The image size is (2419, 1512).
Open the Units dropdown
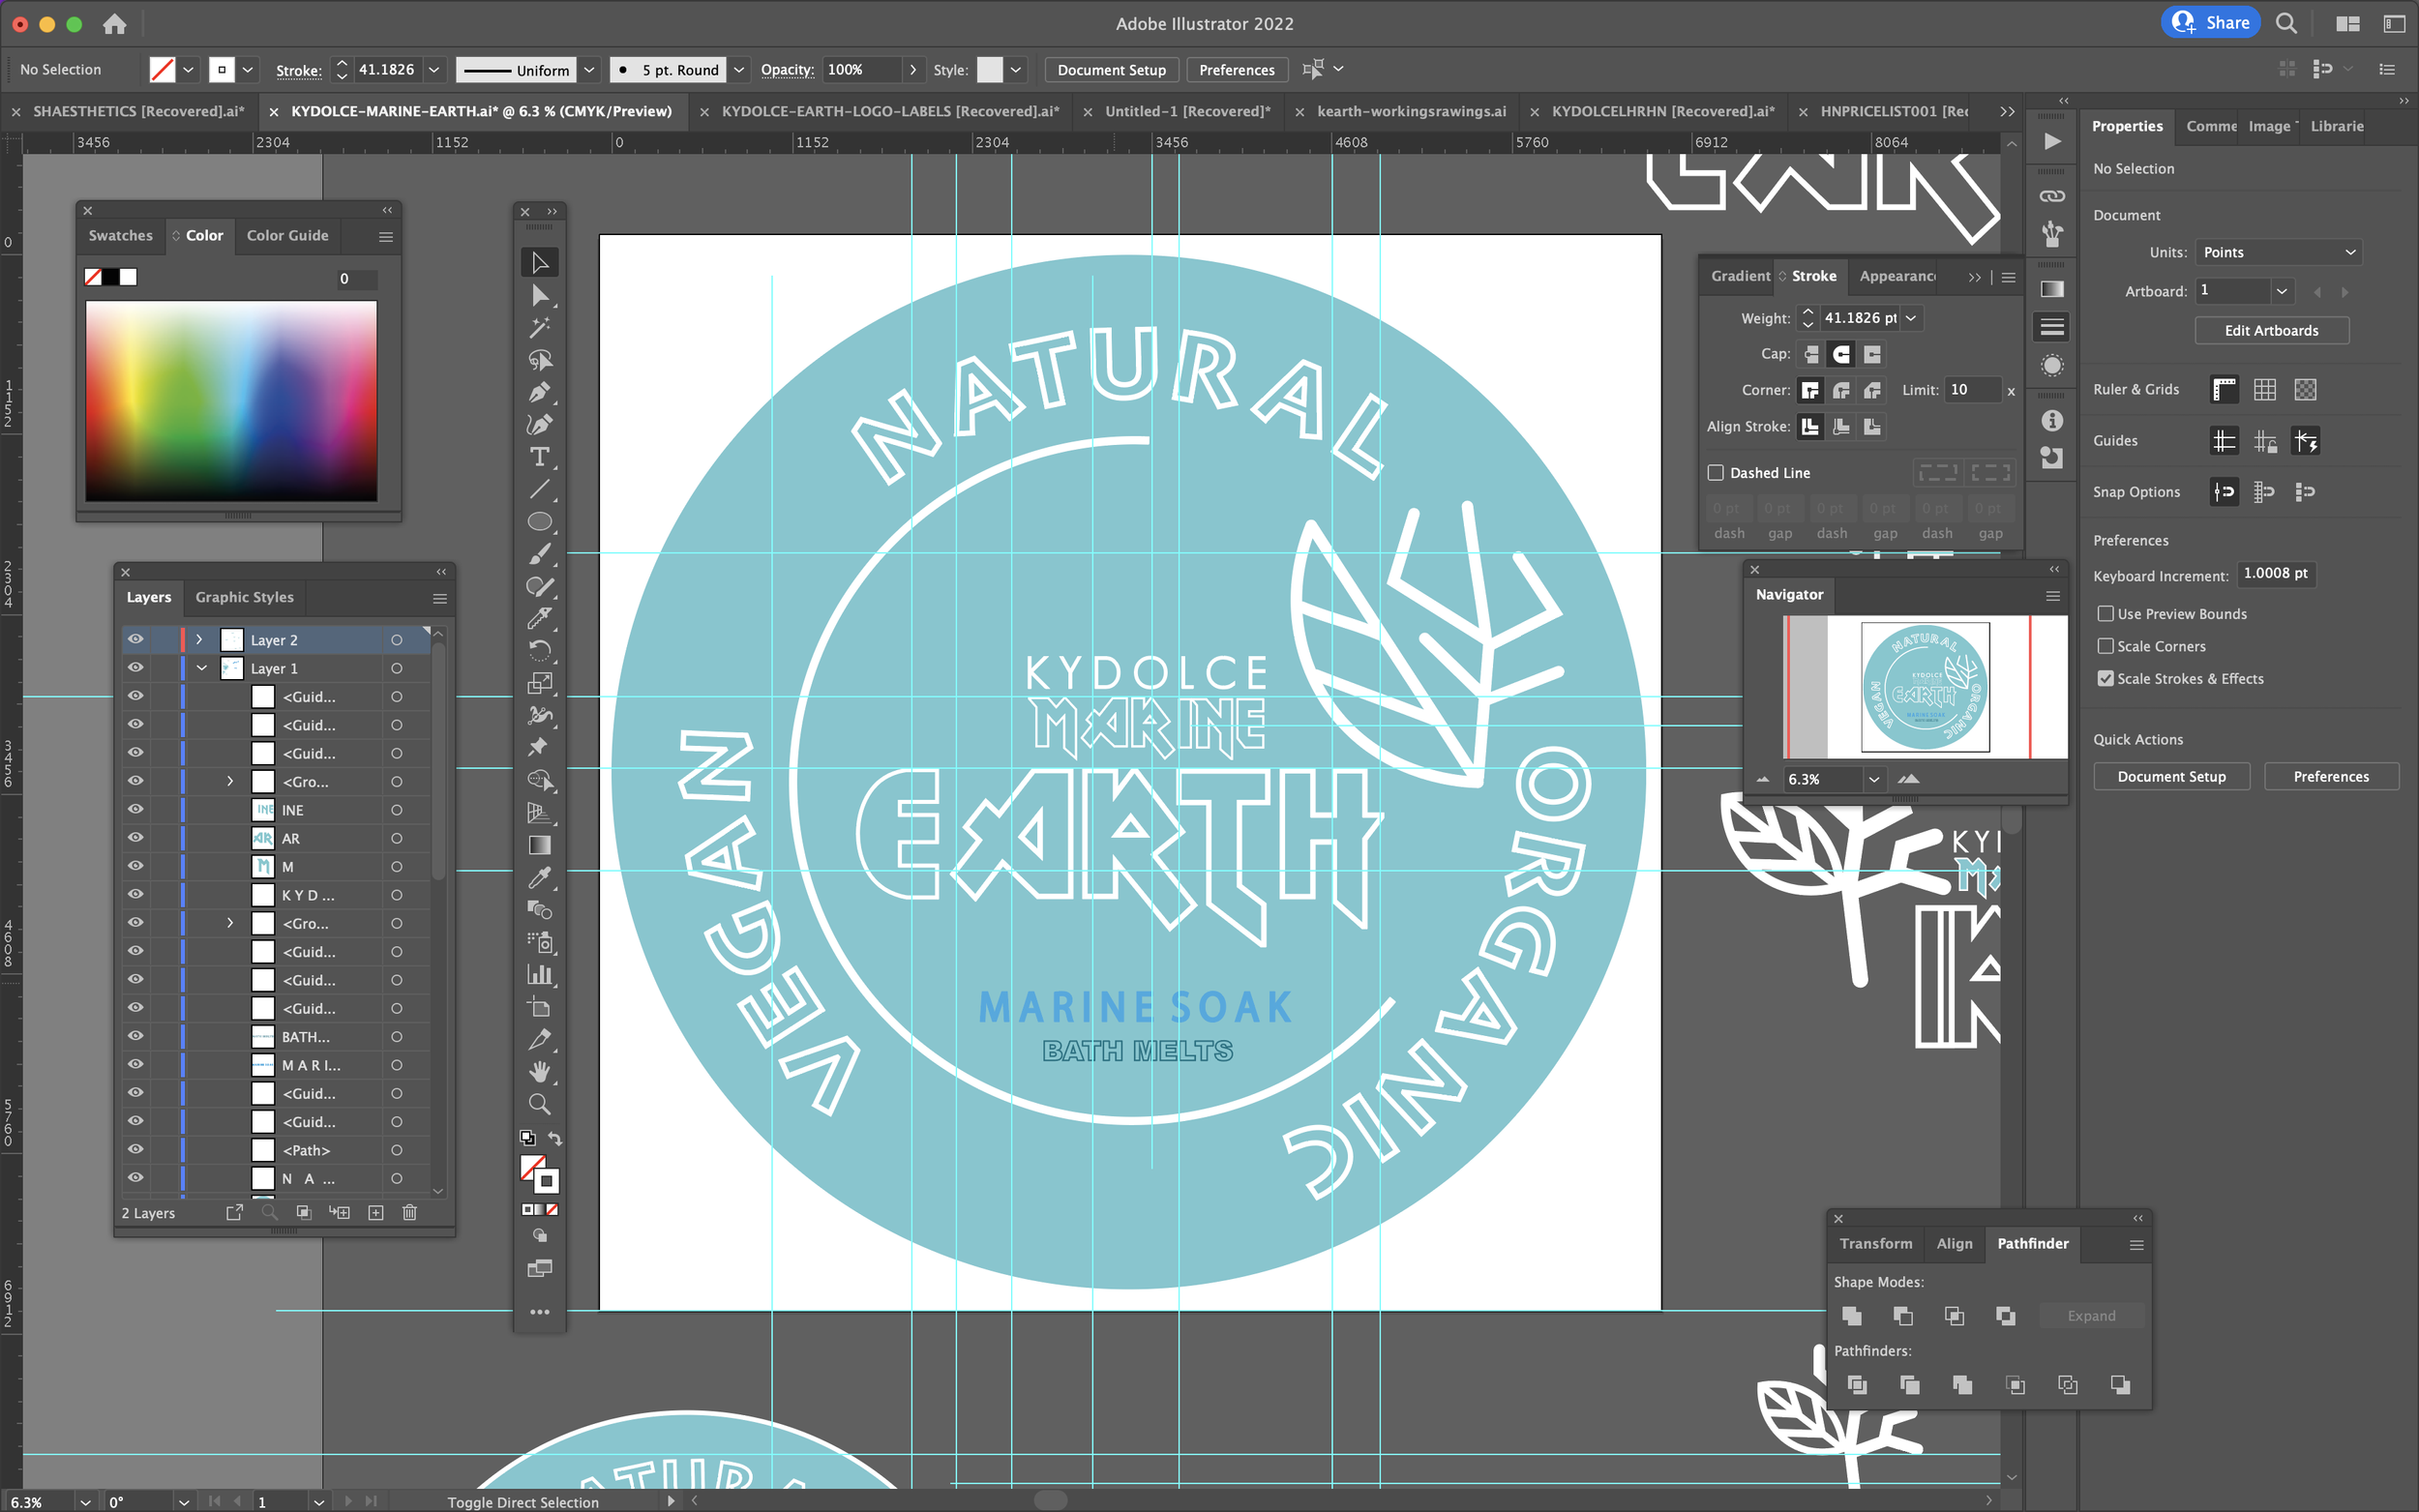2278,252
